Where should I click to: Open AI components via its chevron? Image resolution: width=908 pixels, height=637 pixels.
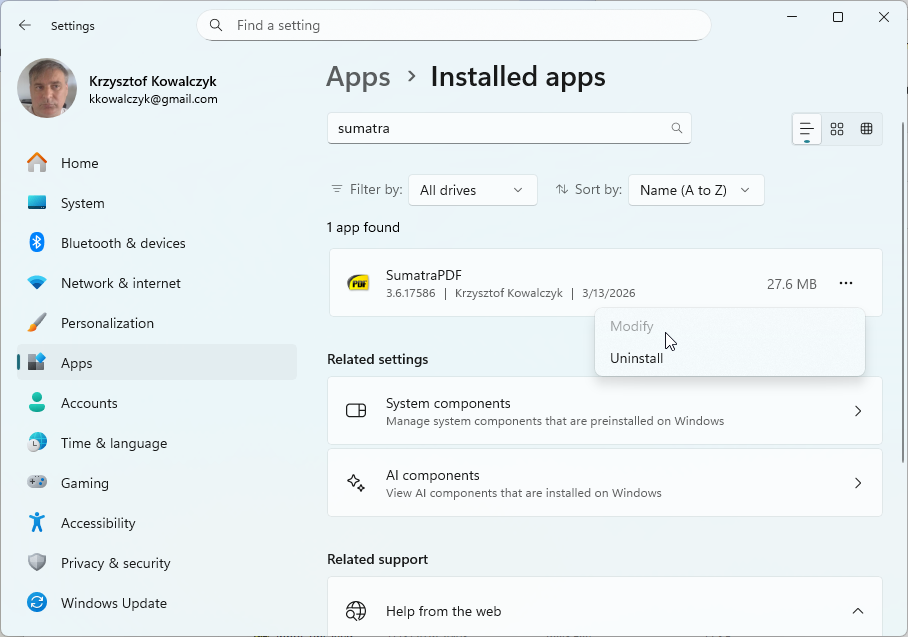click(858, 483)
